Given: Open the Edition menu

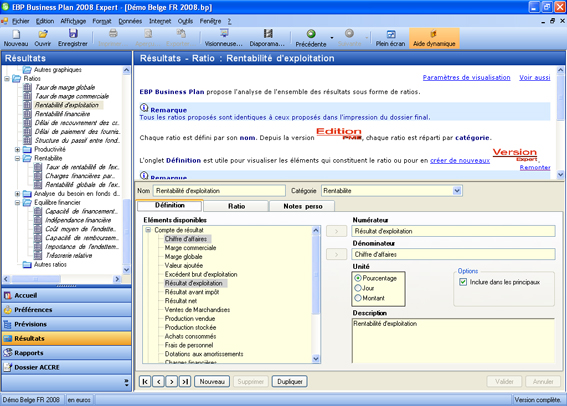Looking at the screenshot, I should 45,21.
